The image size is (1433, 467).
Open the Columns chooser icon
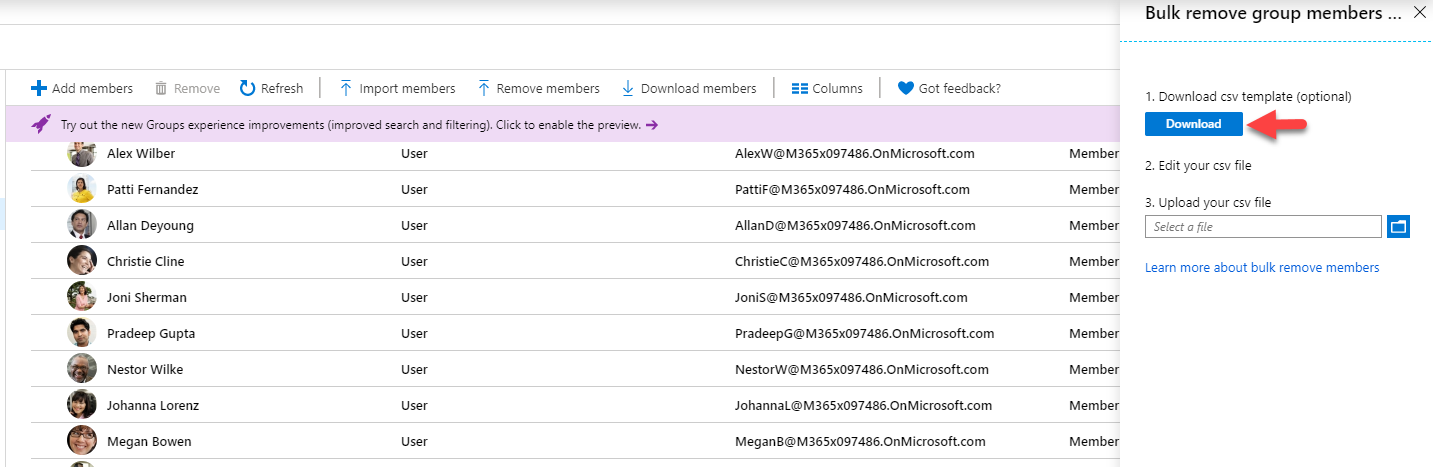pos(799,88)
